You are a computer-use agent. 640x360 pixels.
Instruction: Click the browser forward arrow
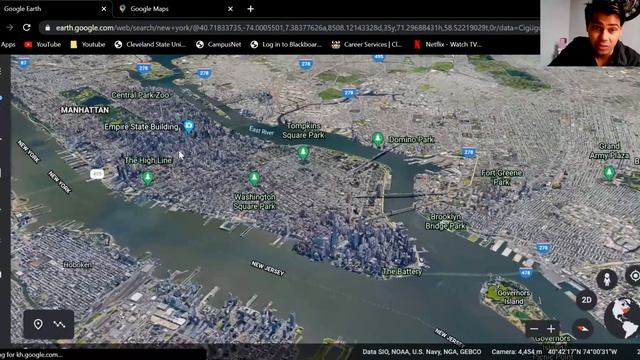click(10, 27)
